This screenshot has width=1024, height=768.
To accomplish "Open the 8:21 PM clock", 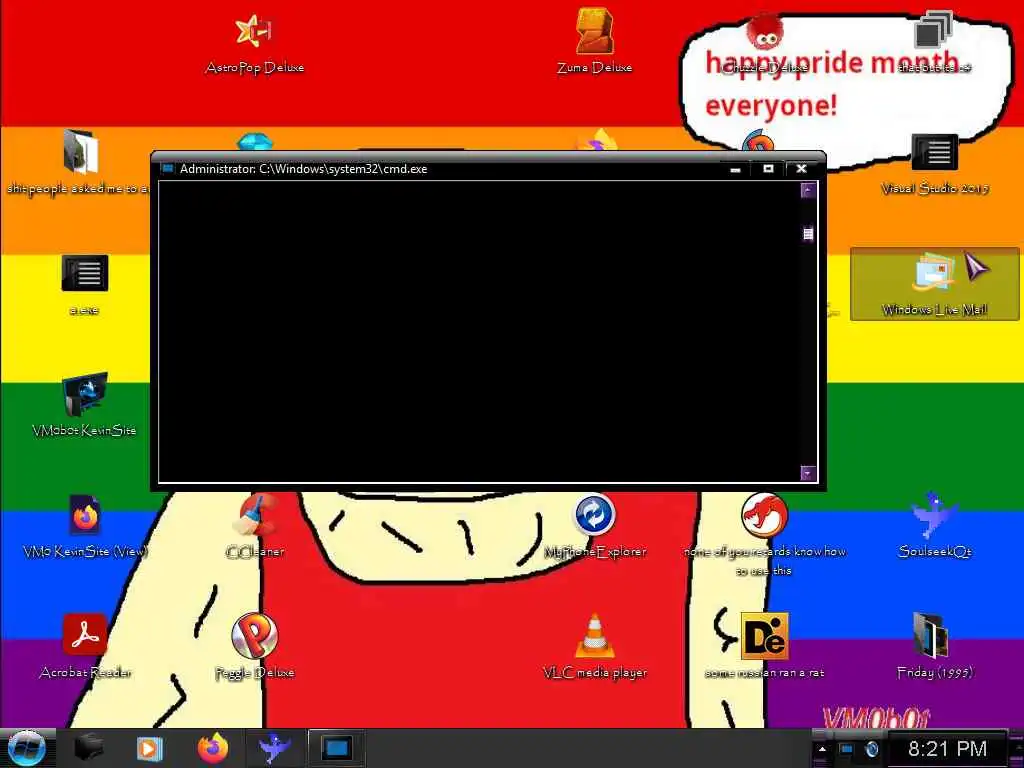I will (x=947, y=748).
